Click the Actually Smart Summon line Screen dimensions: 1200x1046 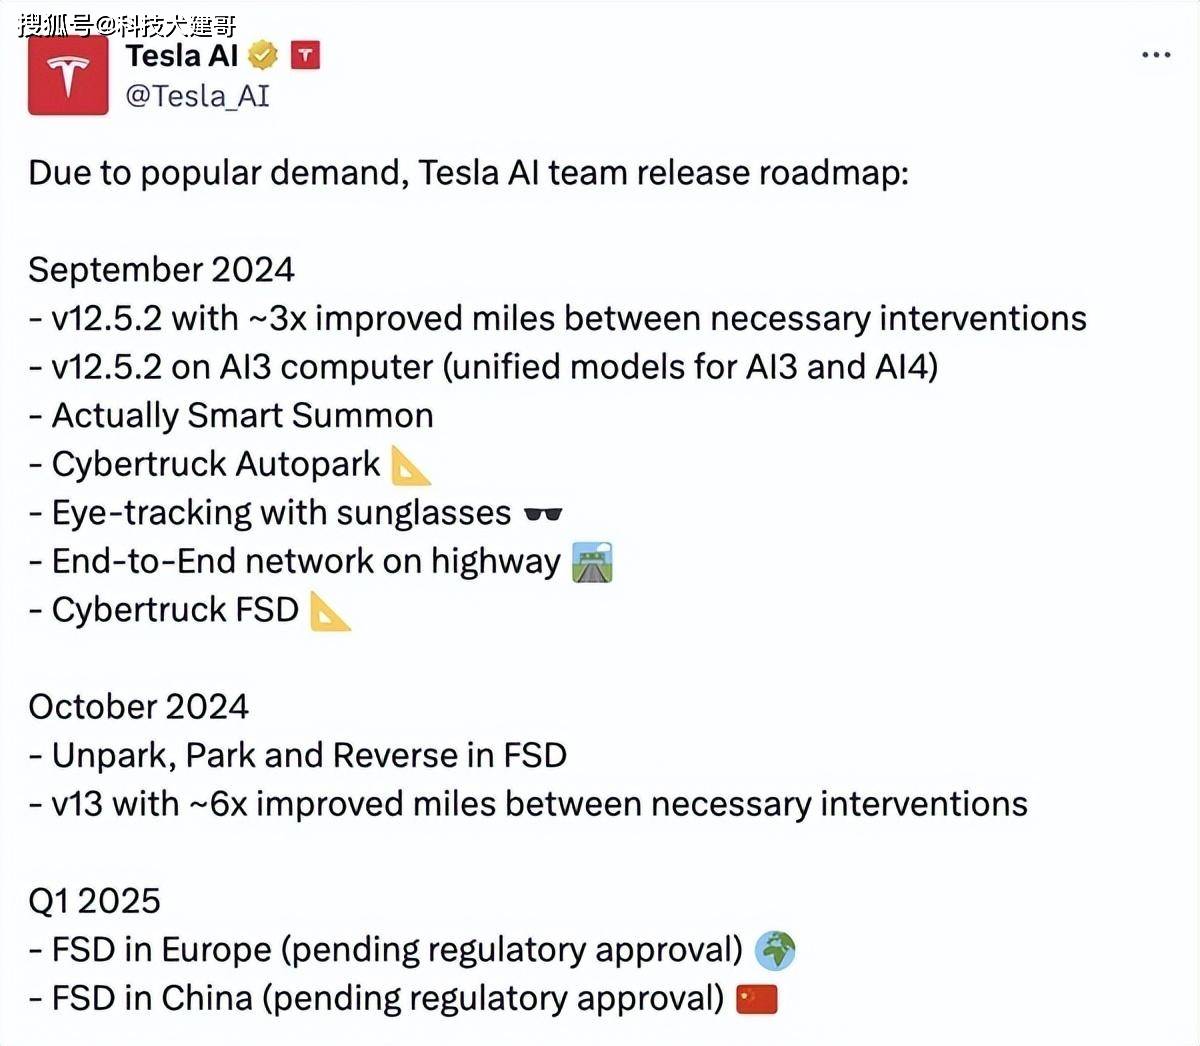point(231,416)
